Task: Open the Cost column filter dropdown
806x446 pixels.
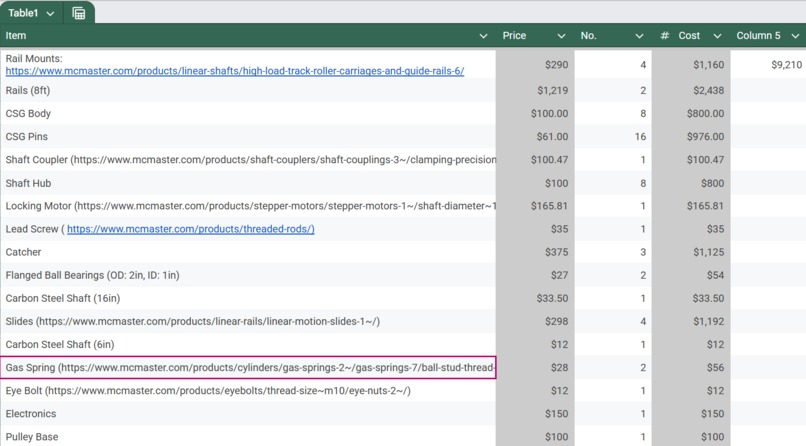Action: [x=718, y=36]
